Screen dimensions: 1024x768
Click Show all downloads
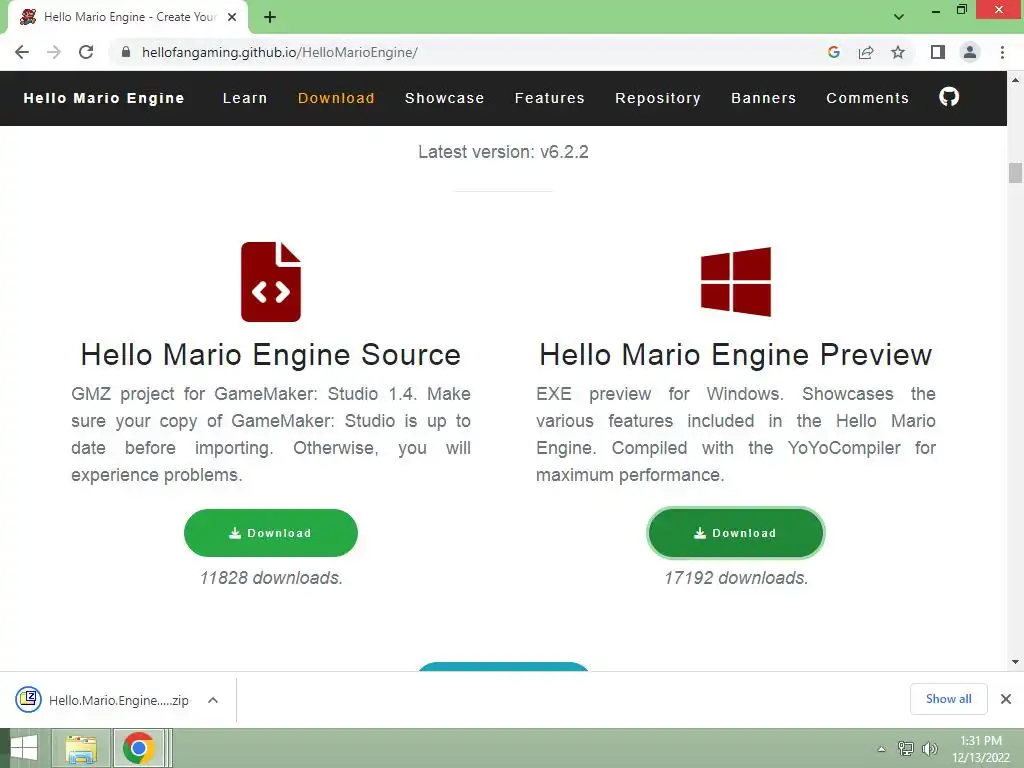[x=948, y=699]
